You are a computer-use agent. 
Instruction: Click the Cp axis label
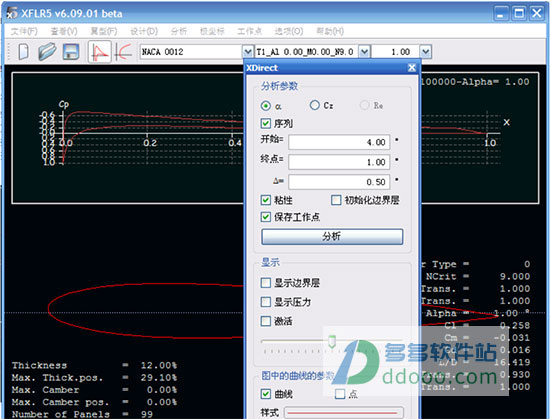pos(64,104)
